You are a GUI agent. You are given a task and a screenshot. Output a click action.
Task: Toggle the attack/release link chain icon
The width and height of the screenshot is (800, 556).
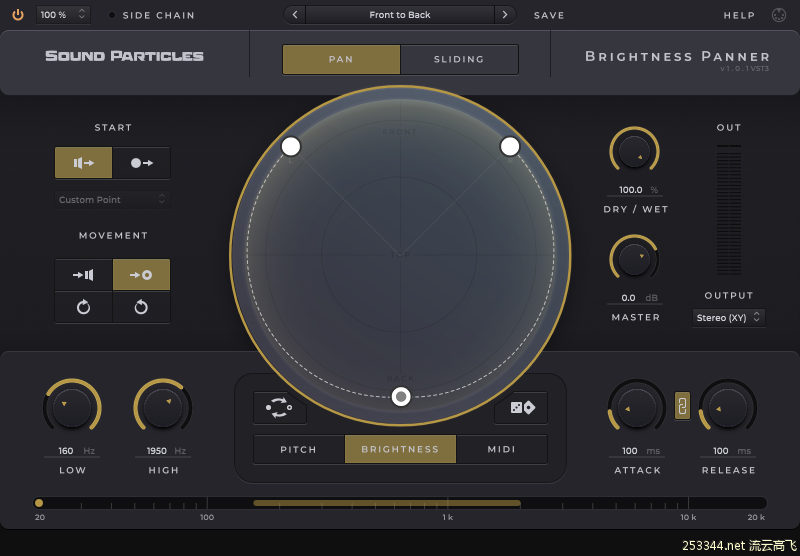click(x=683, y=406)
